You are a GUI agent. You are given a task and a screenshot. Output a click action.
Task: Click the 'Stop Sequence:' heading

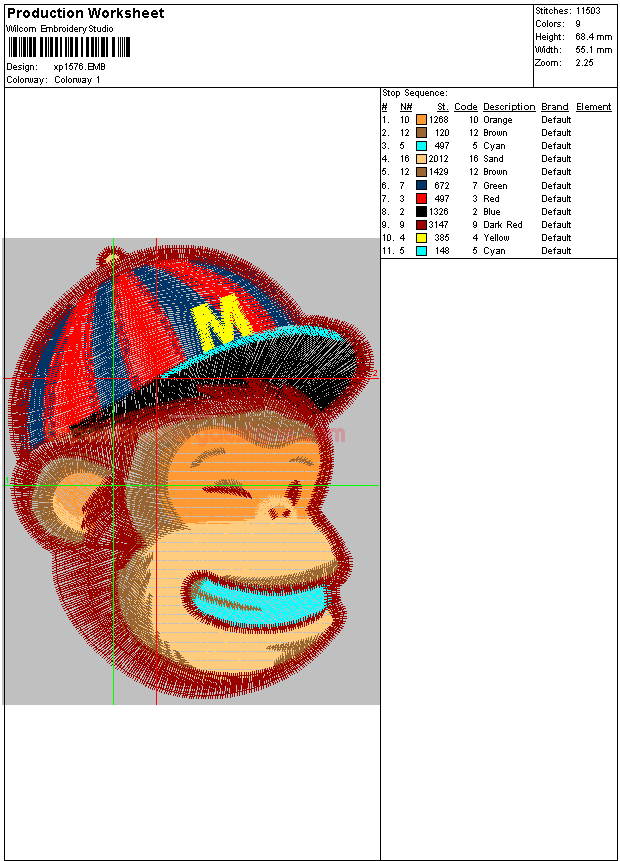pyautogui.click(x=415, y=93)
